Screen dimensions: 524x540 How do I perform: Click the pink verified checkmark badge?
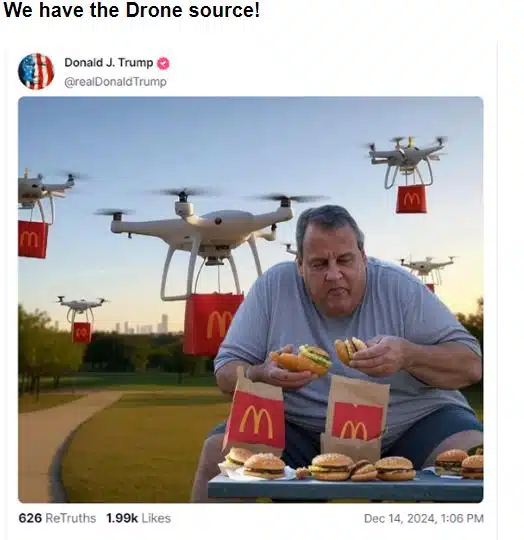[x=163, y=63]
